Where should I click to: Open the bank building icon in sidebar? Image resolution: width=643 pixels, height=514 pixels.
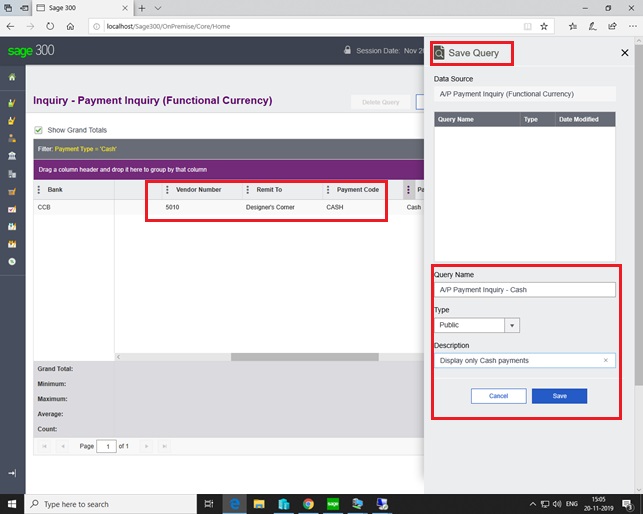12,156
